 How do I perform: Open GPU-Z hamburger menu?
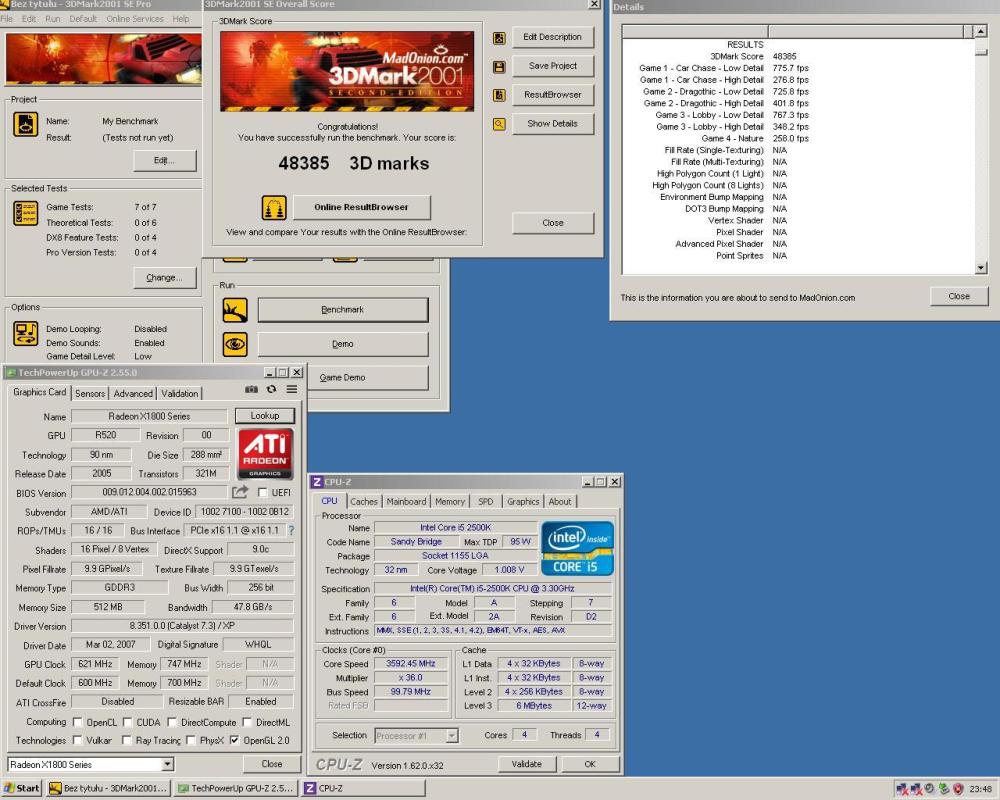point(291,389)
